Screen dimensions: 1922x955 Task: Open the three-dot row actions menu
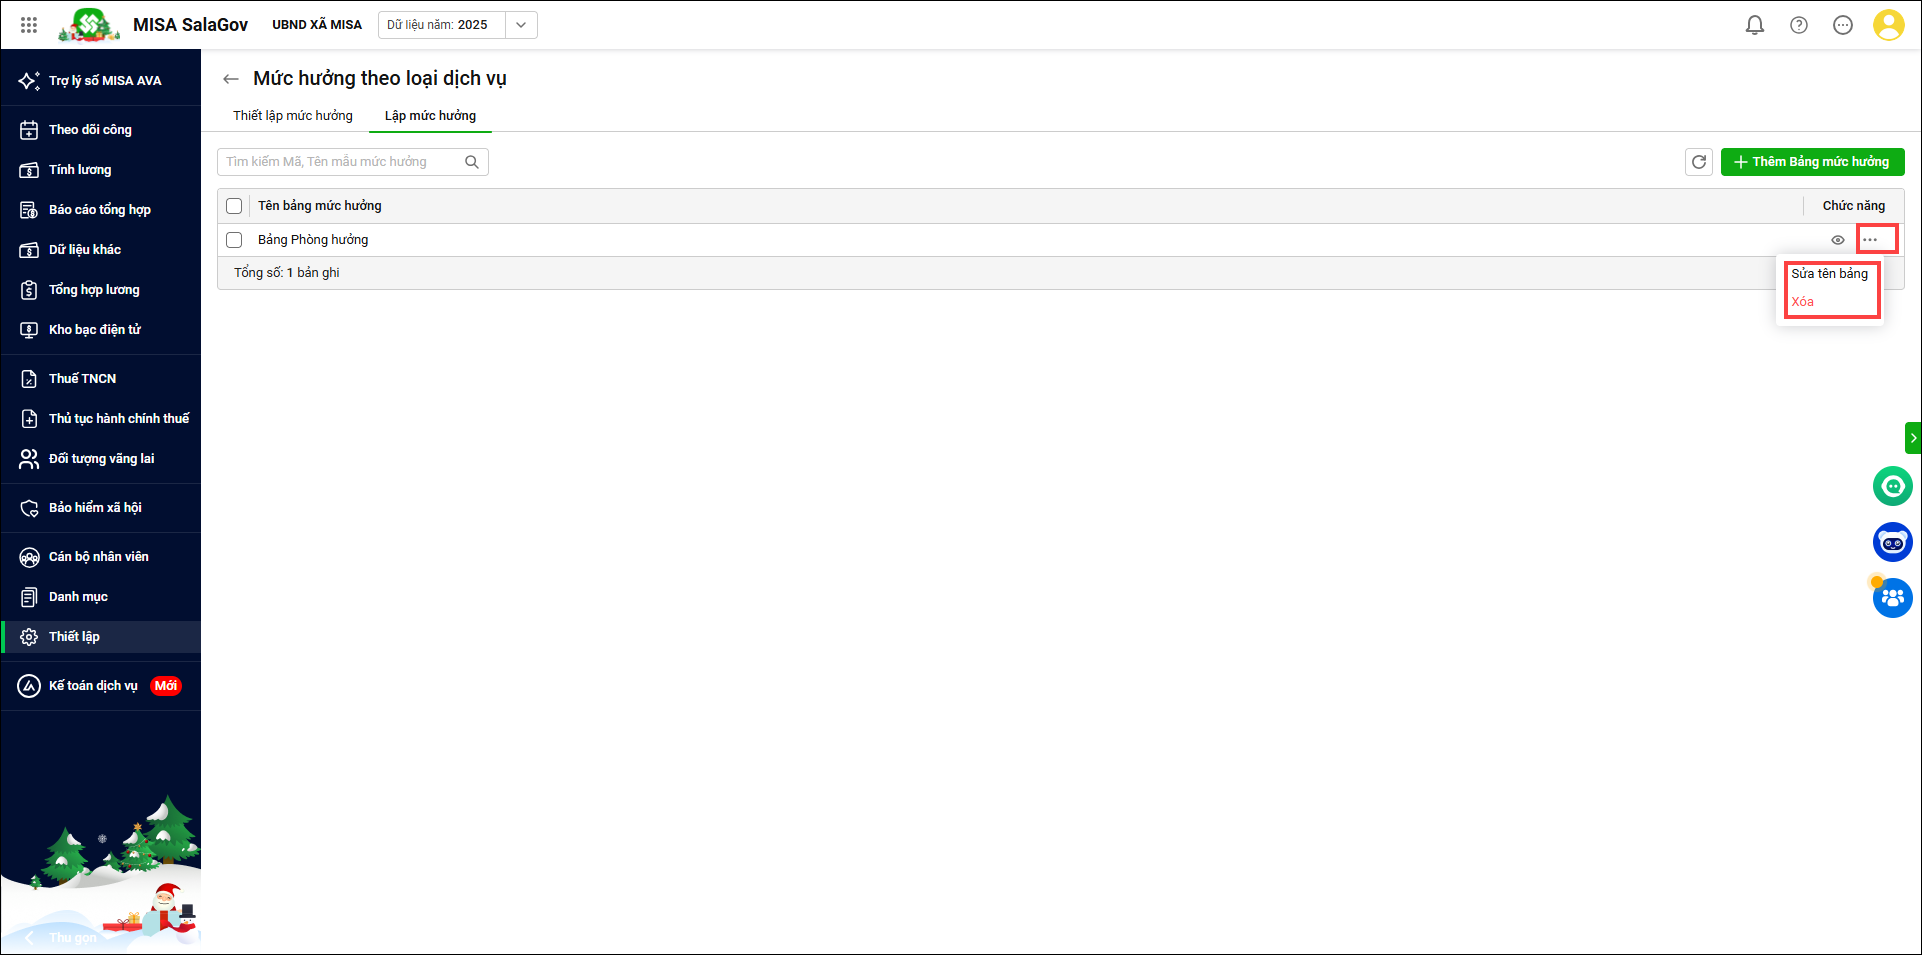coord(1870,240)
